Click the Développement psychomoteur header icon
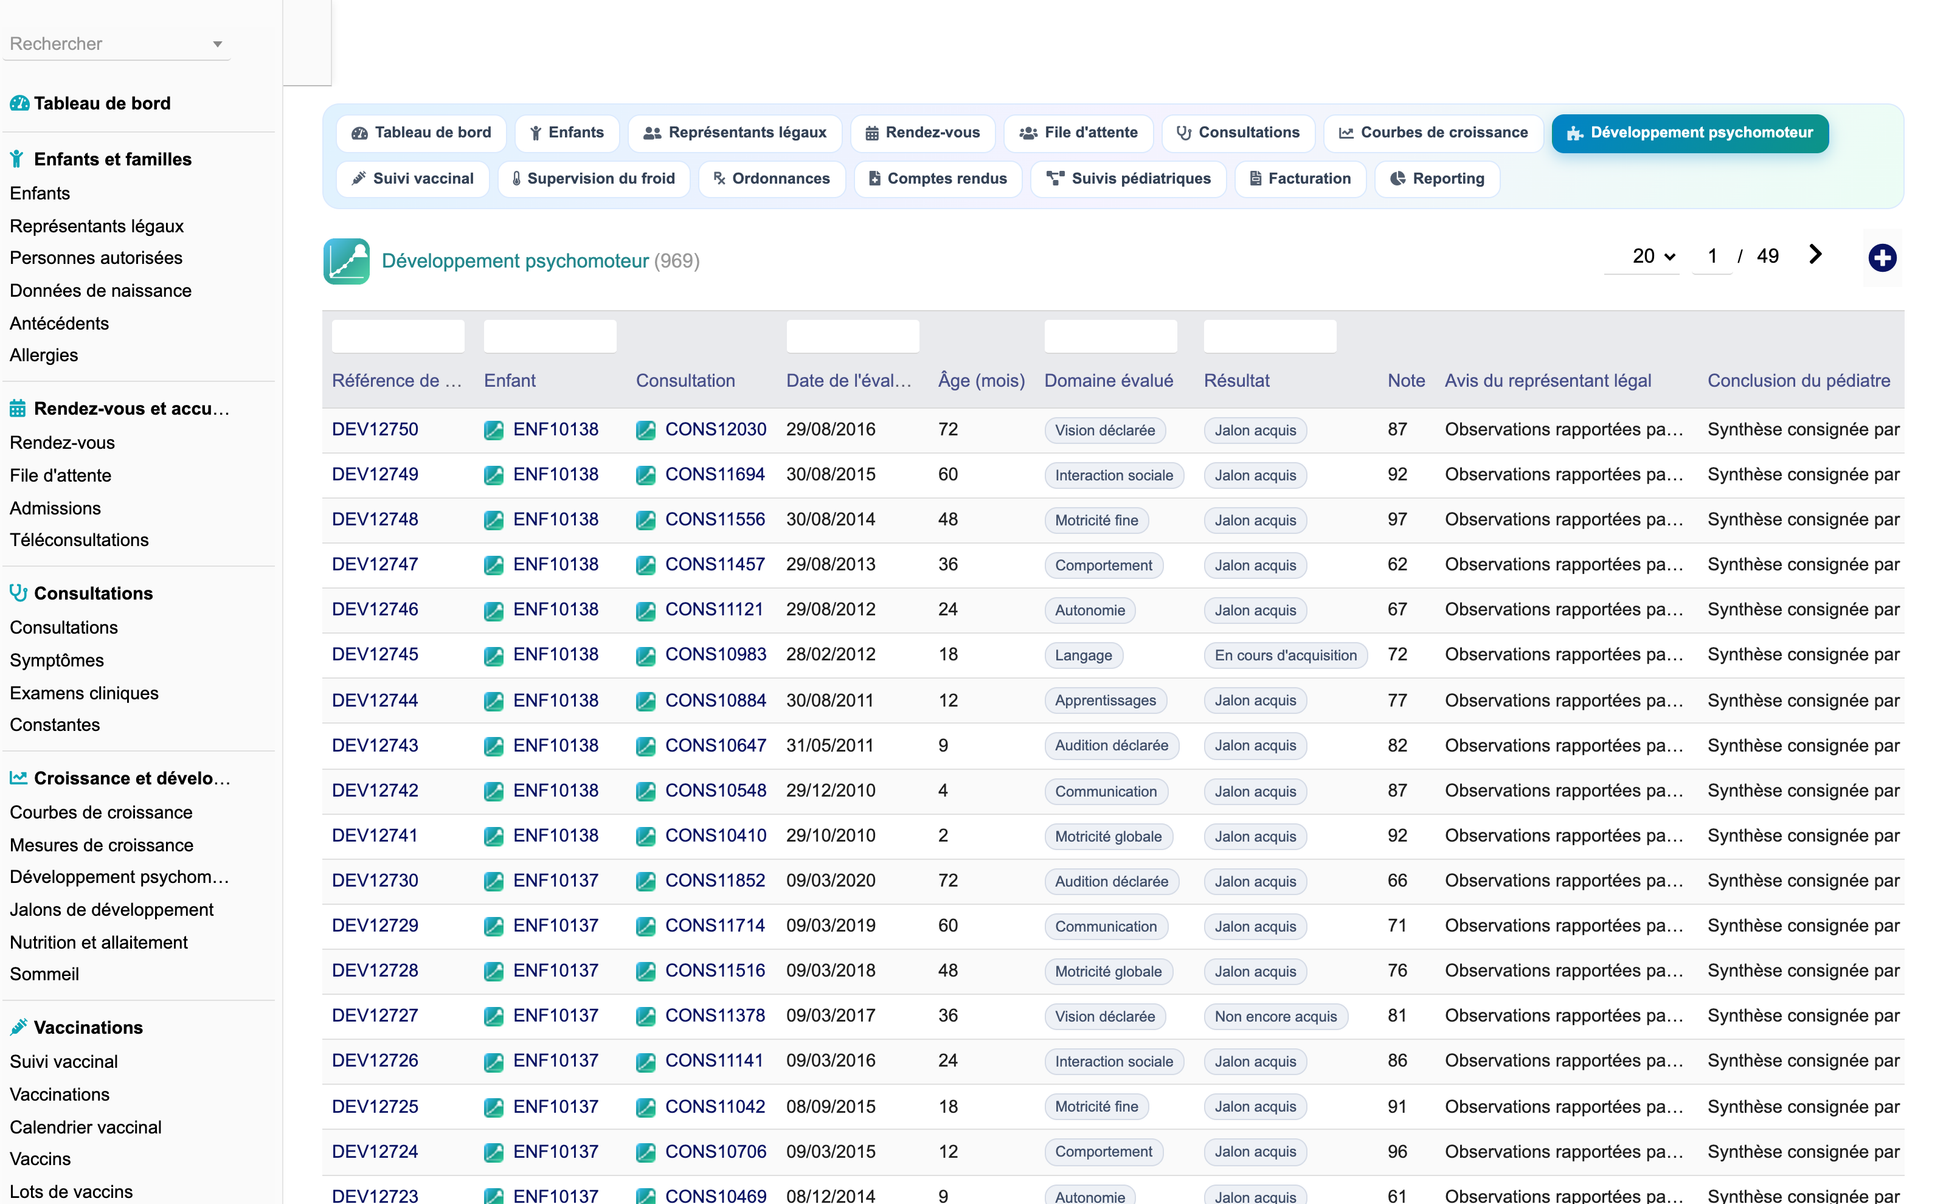The height and width of the screenshot is (1204, 1946). click(x=346, y=261)
